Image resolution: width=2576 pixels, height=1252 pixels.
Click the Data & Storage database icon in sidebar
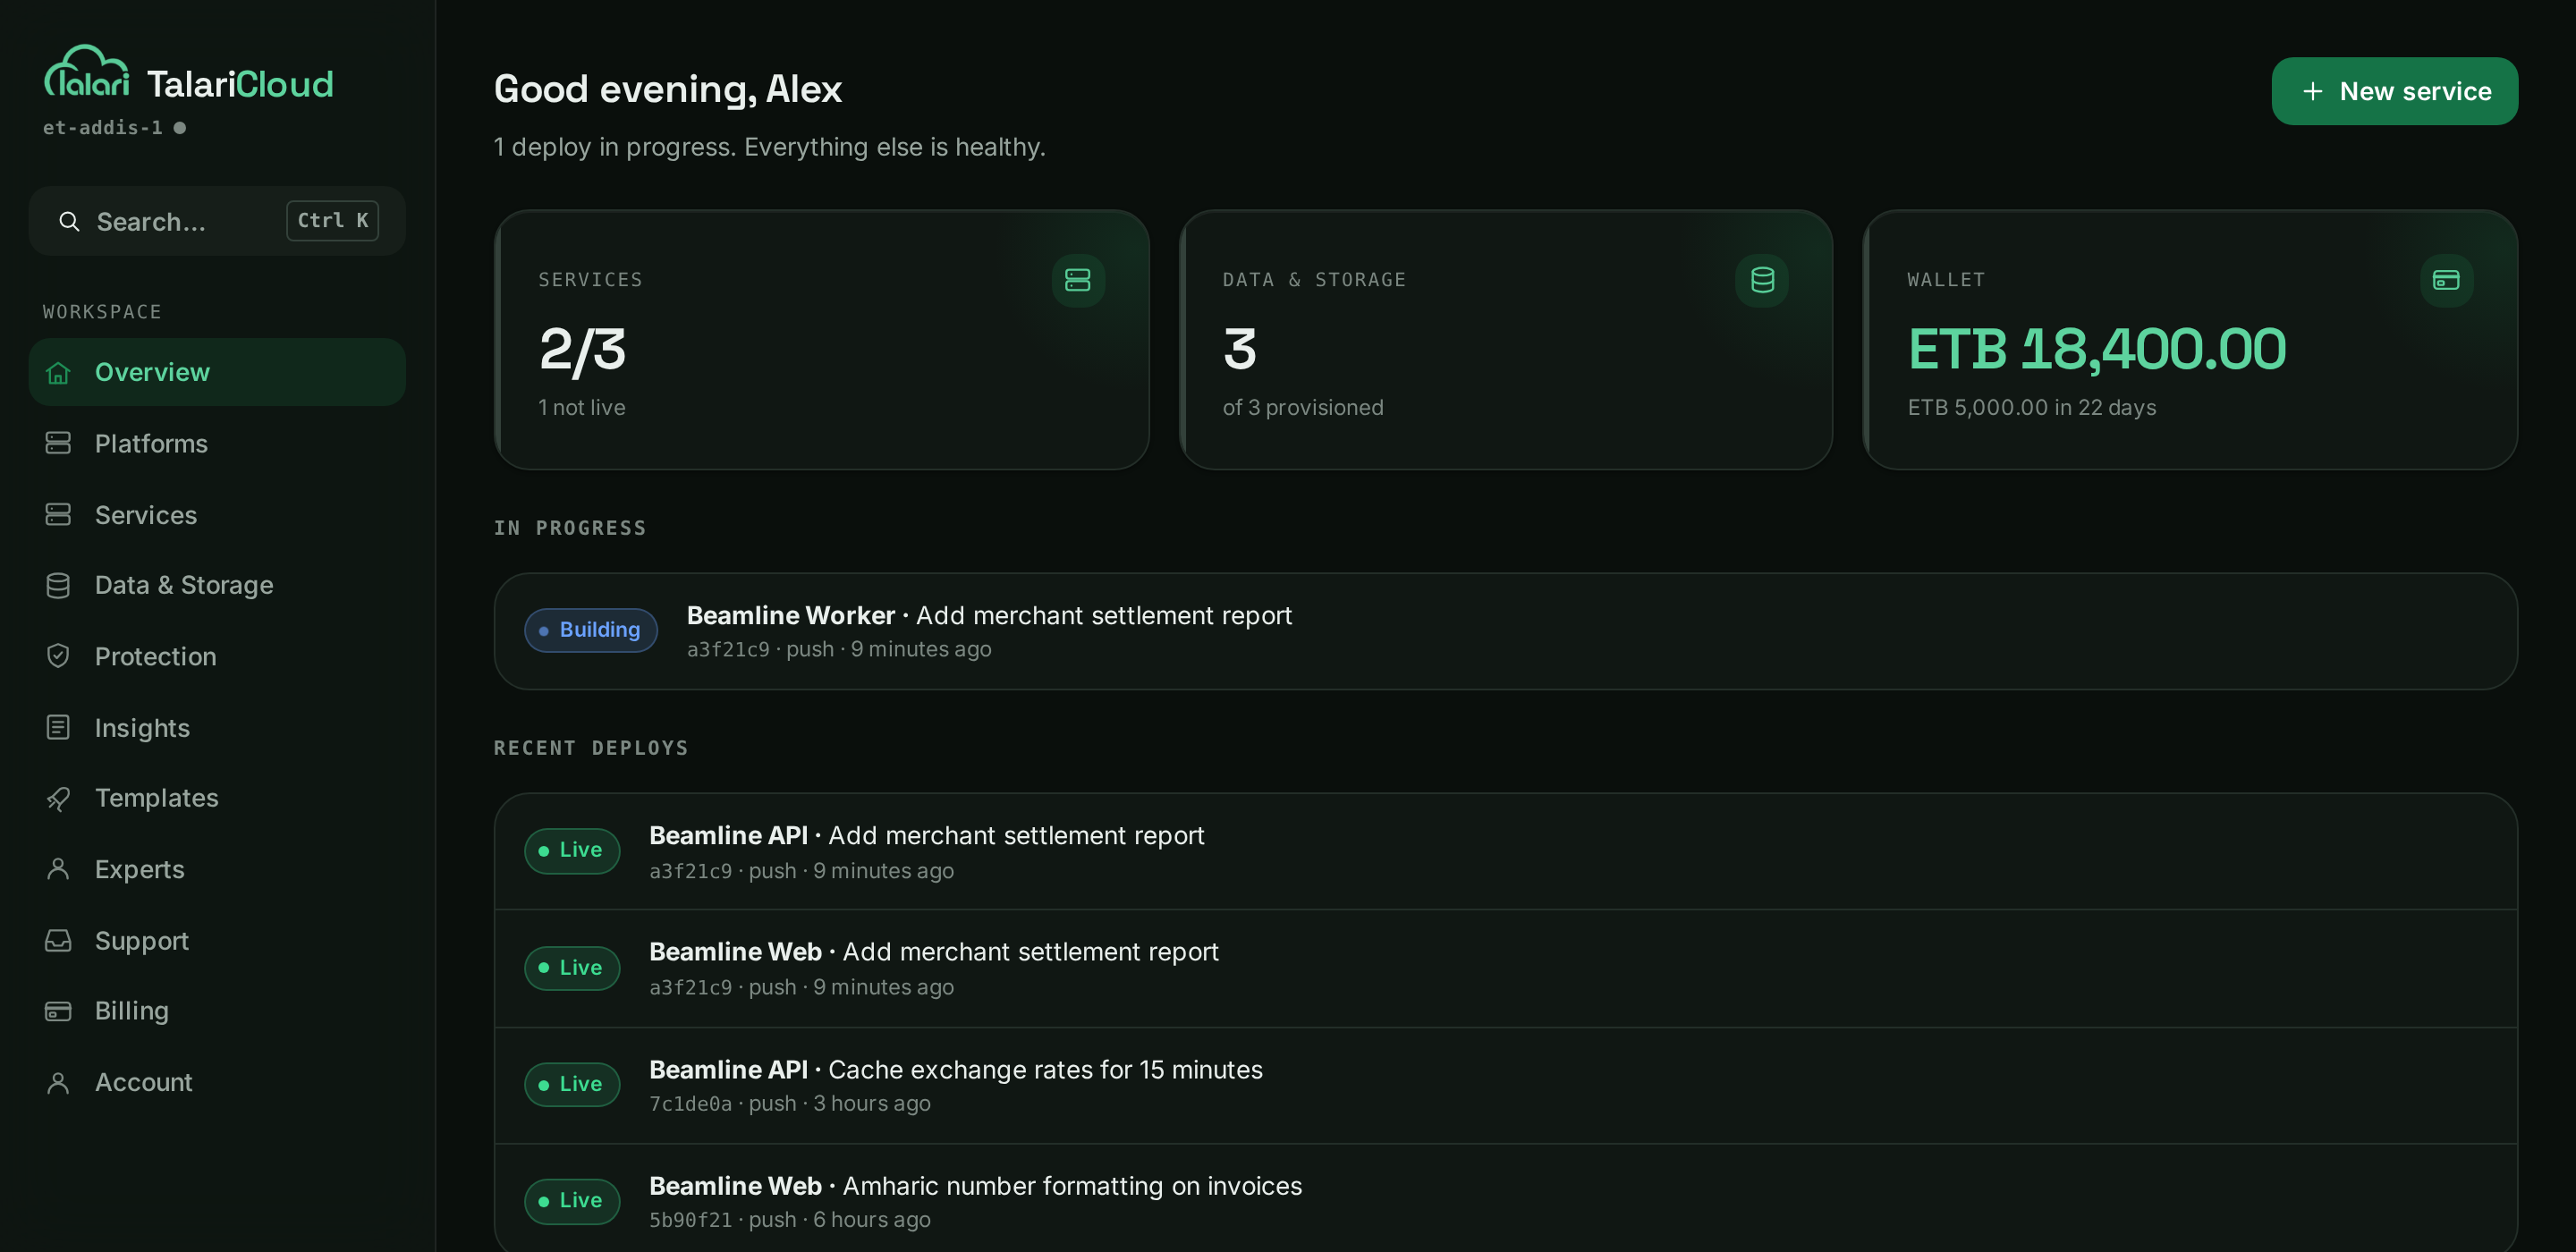[58, 586]
